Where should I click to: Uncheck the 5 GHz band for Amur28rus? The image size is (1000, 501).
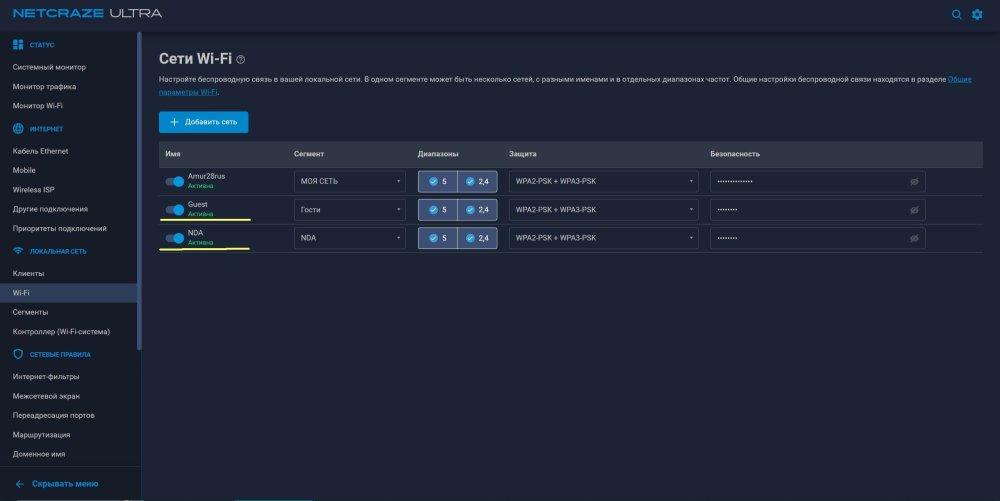pos(438,182)
